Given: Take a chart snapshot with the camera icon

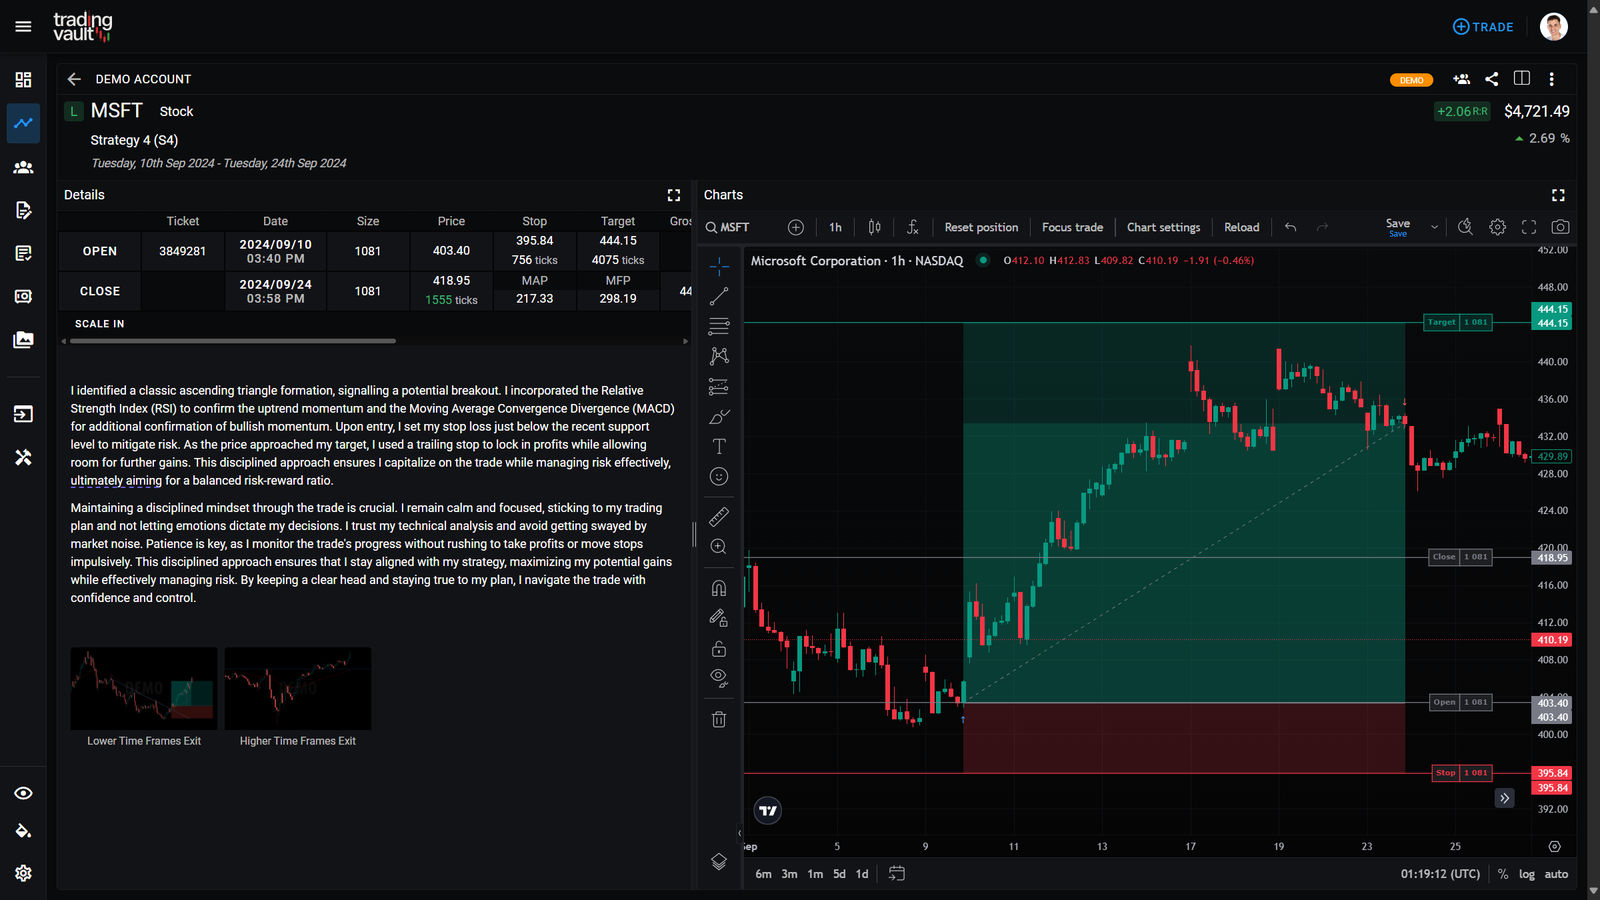Looking at the screenshot, I should click(x=1559, y=227).
